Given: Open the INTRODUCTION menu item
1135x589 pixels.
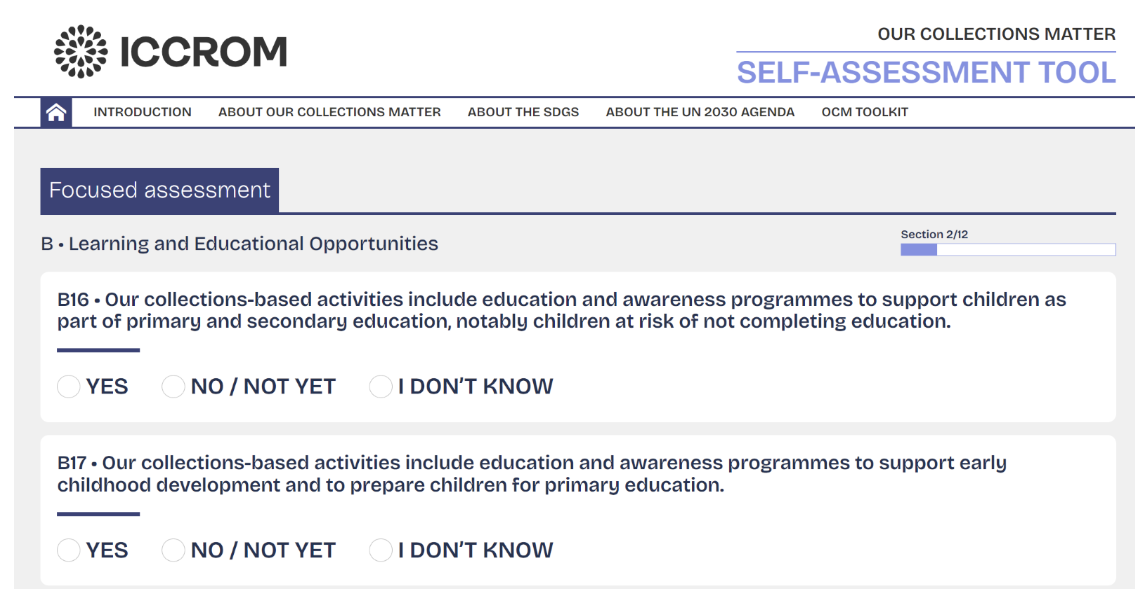Looking at the screenshot, I should [x=143, y=112].
